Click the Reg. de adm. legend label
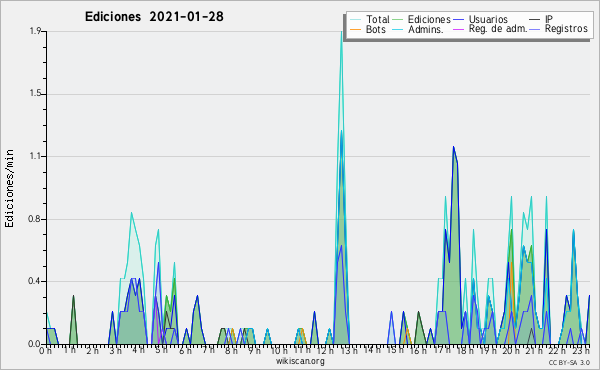The width and height of the screenshot is (600, 370). (x=498, y=29)
